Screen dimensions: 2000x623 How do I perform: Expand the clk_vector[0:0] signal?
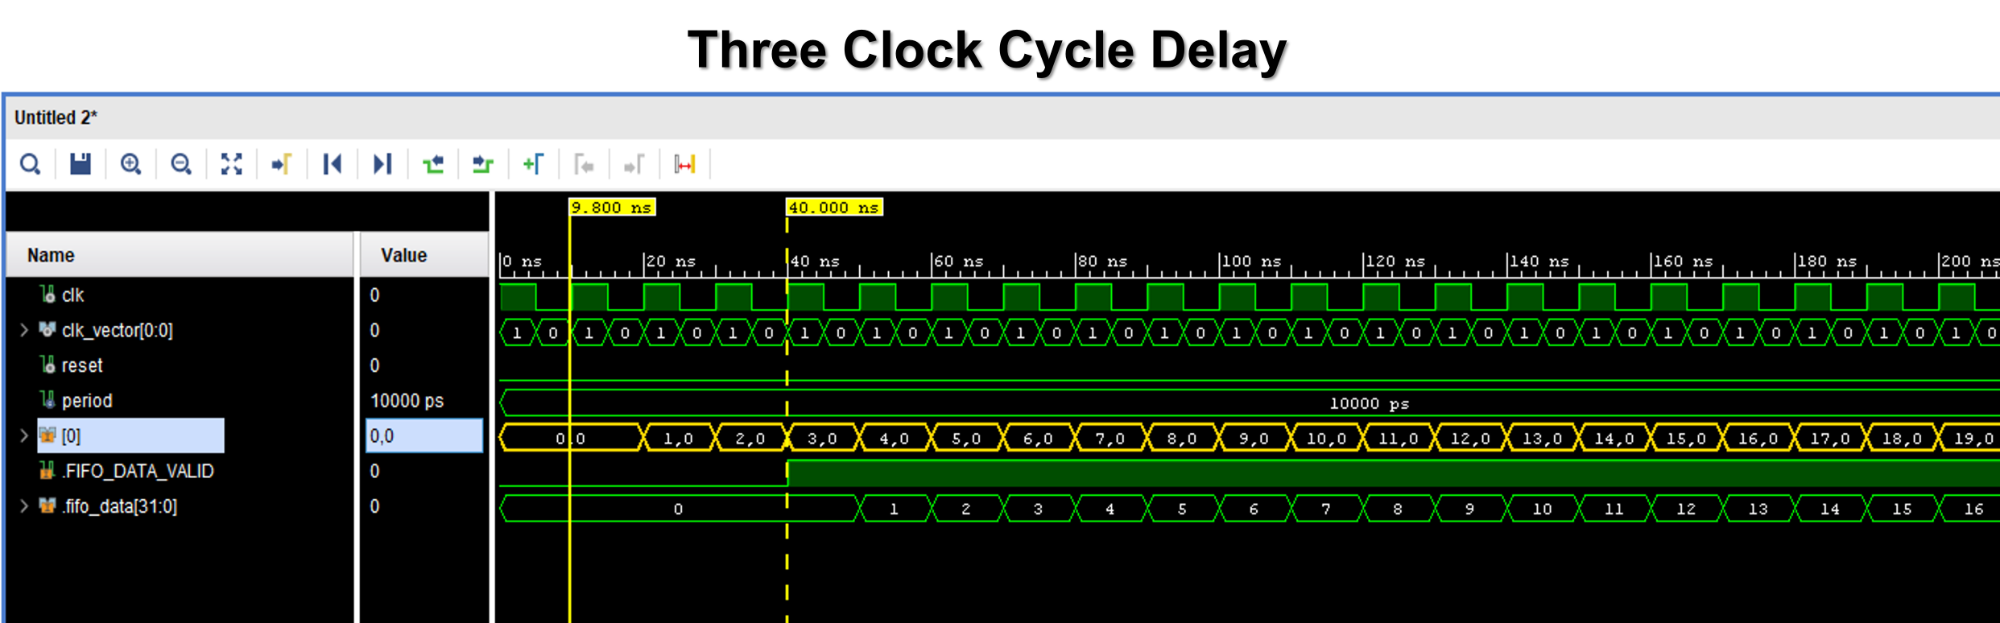point(24,330)
